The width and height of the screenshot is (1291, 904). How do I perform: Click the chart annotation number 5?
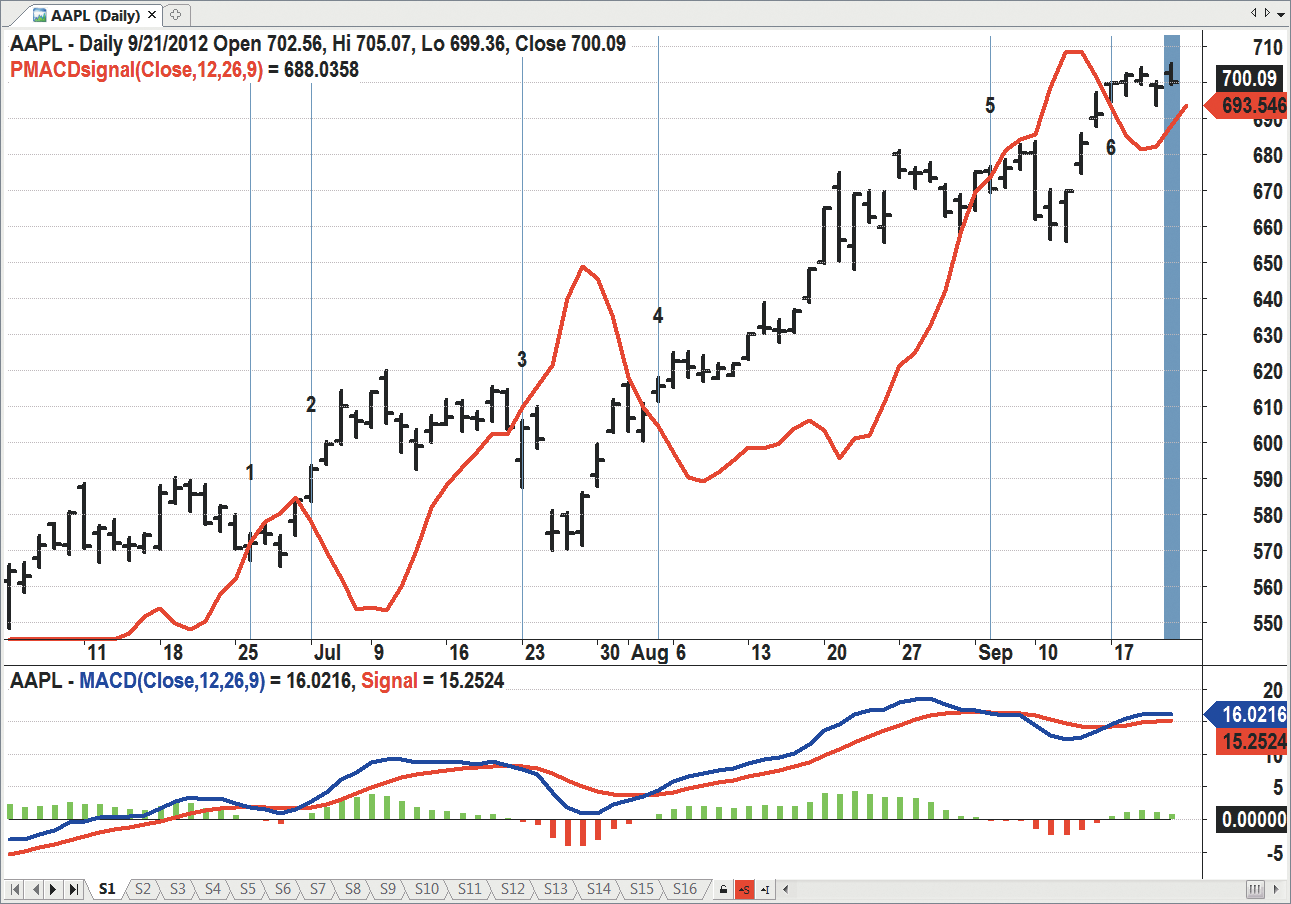pos(990,105)
